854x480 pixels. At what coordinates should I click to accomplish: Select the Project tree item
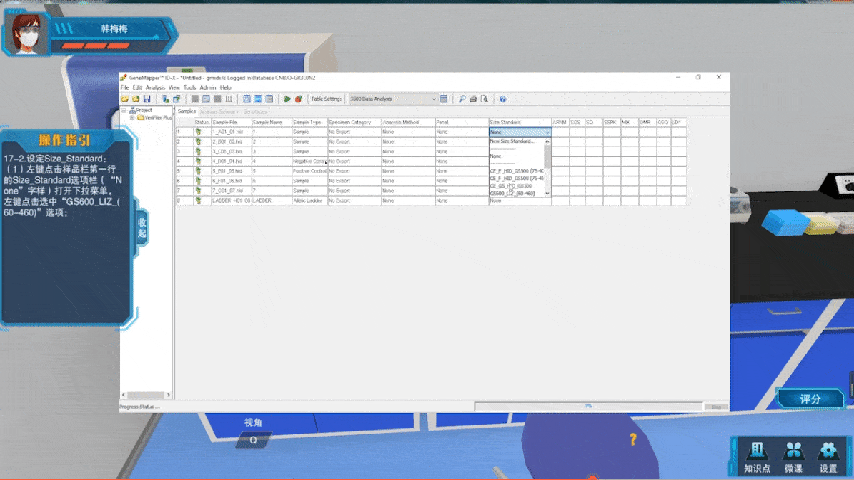coord(144,111)
